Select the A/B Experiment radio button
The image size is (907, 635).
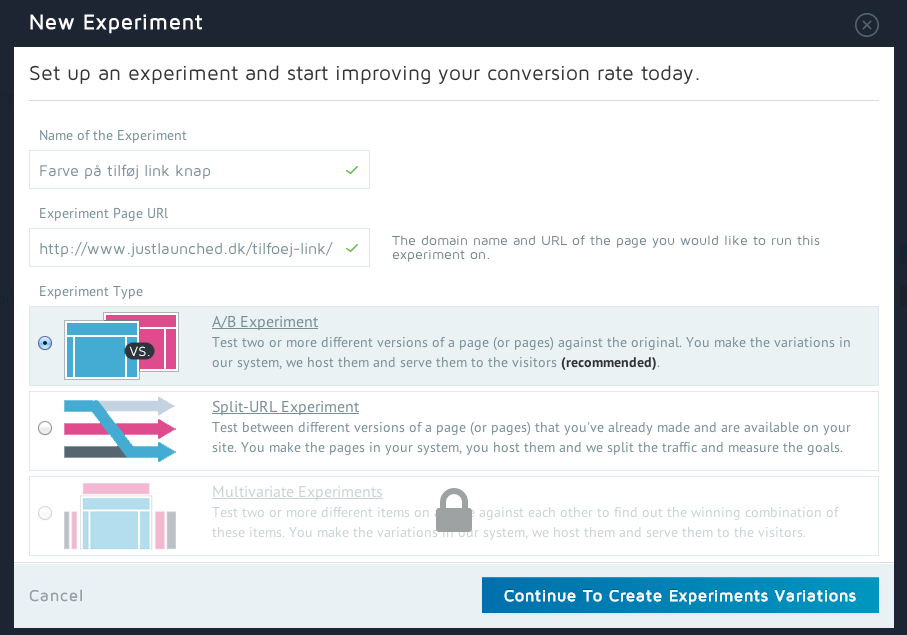coord(45,343)
